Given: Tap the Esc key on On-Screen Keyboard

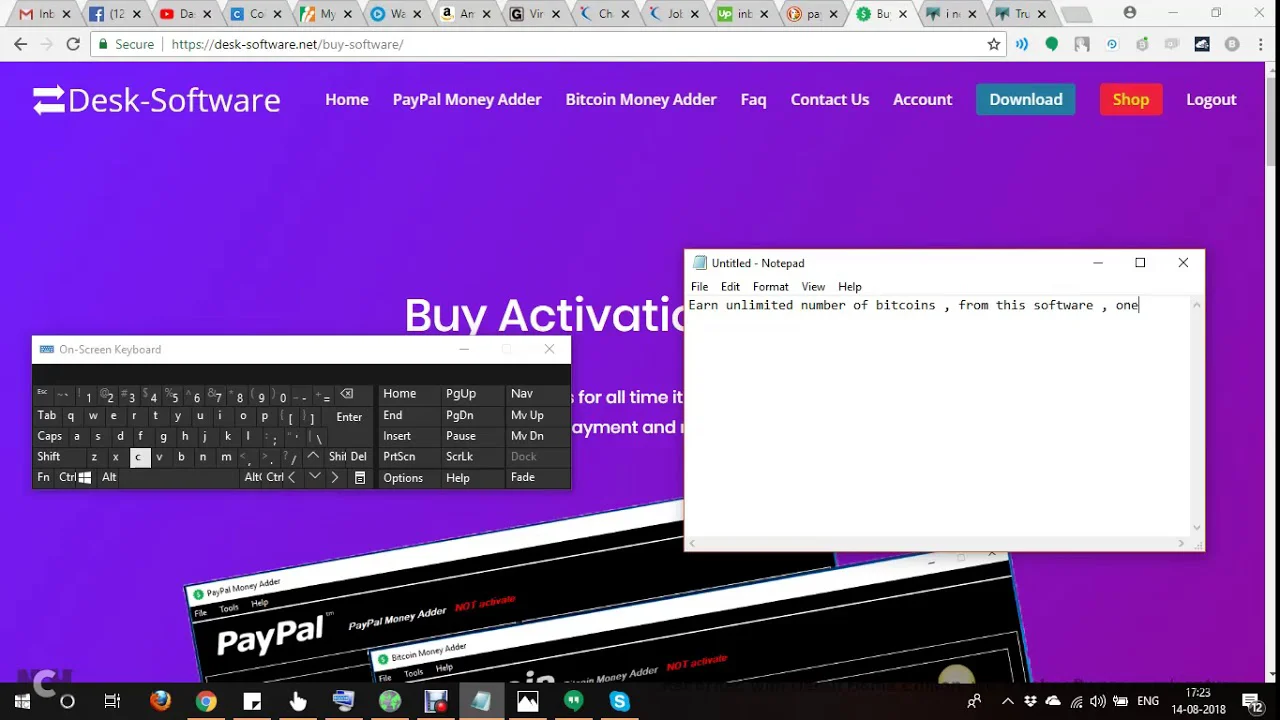Looking at the screenshot, I should point(42,394).
